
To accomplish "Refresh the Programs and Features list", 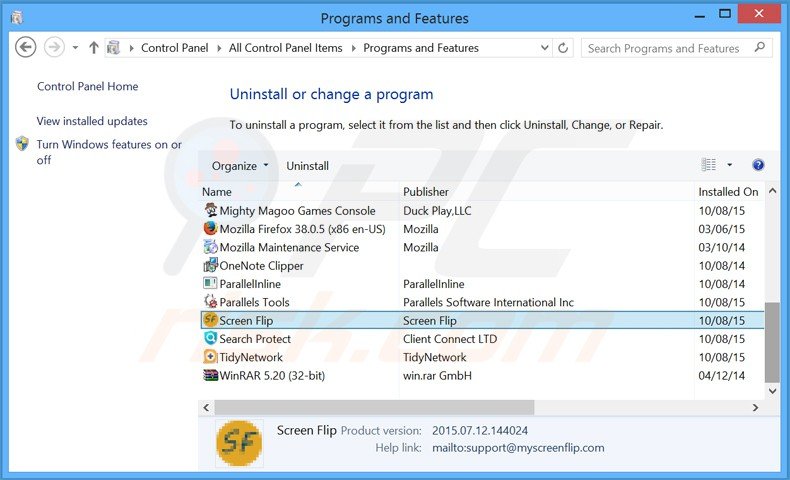I will pos(563,48).
